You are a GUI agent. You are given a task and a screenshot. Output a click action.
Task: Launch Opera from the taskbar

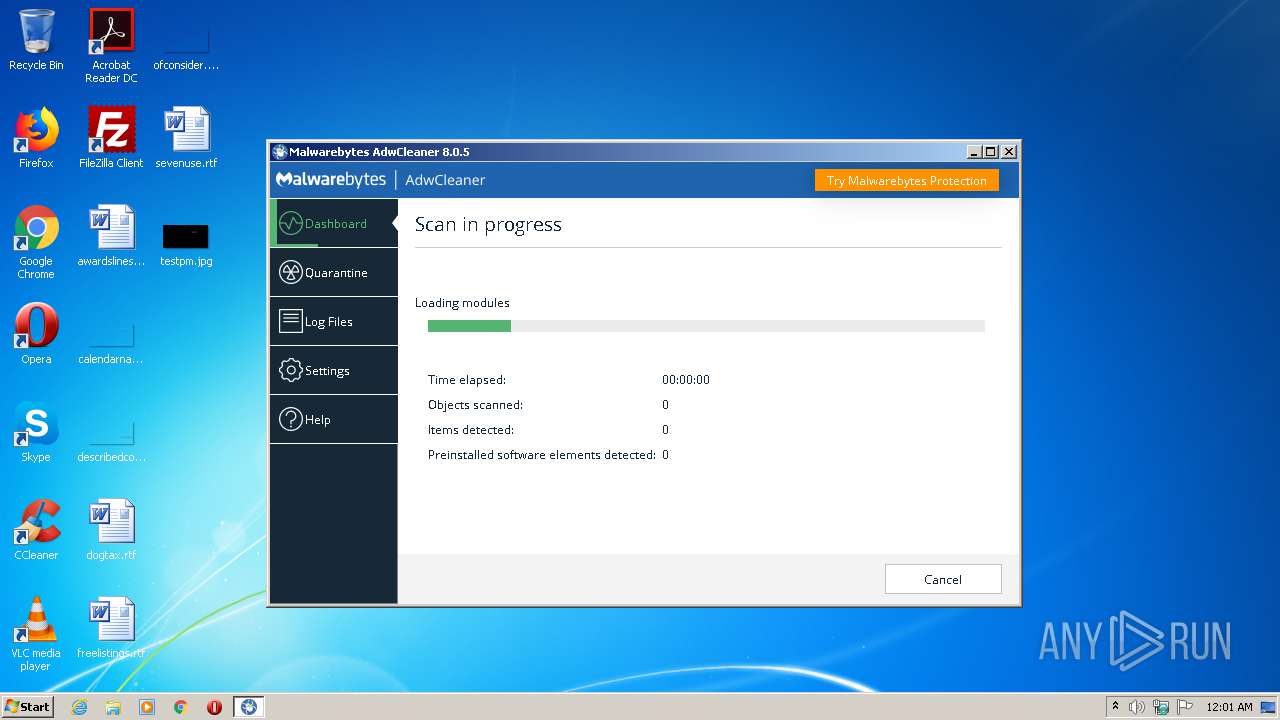(x=214, y=707)
